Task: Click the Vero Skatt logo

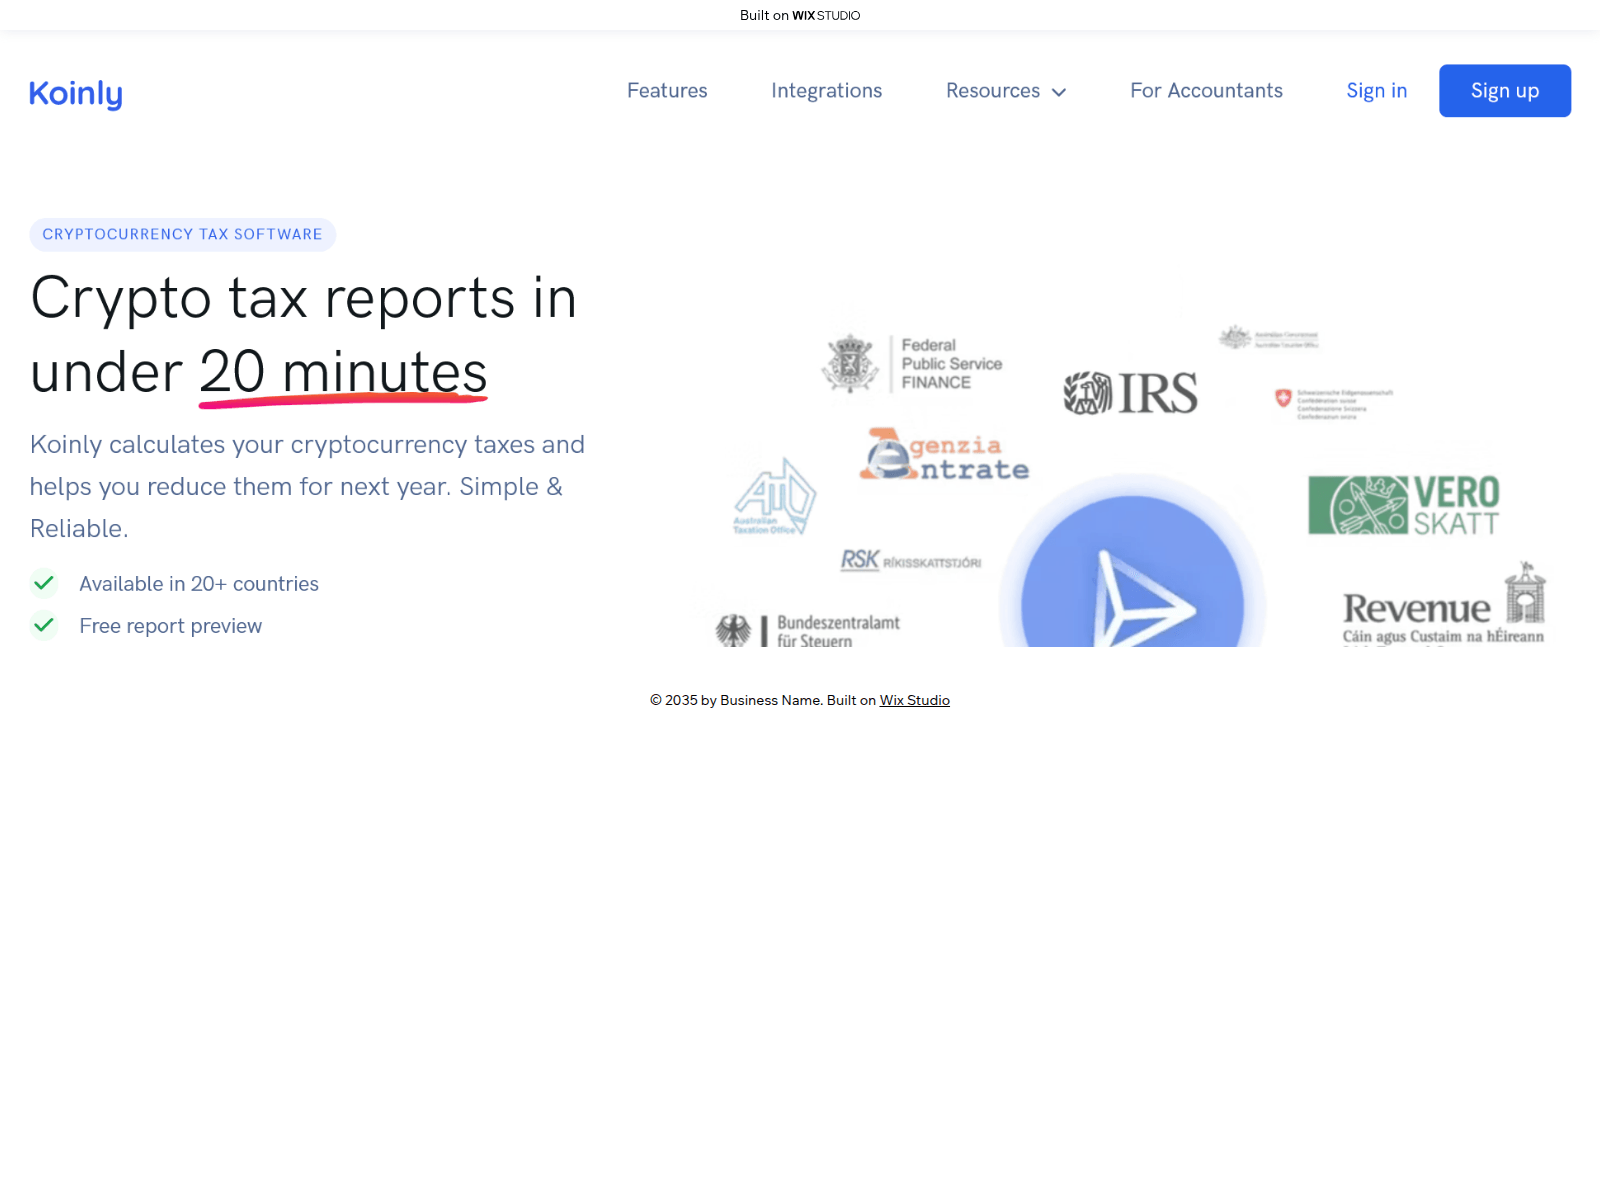Action: coord(1403,506)
